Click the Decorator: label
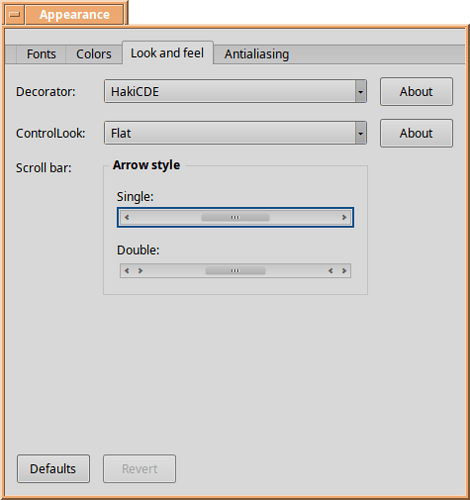The image size is (470, 500). click(x=46, y=91)
